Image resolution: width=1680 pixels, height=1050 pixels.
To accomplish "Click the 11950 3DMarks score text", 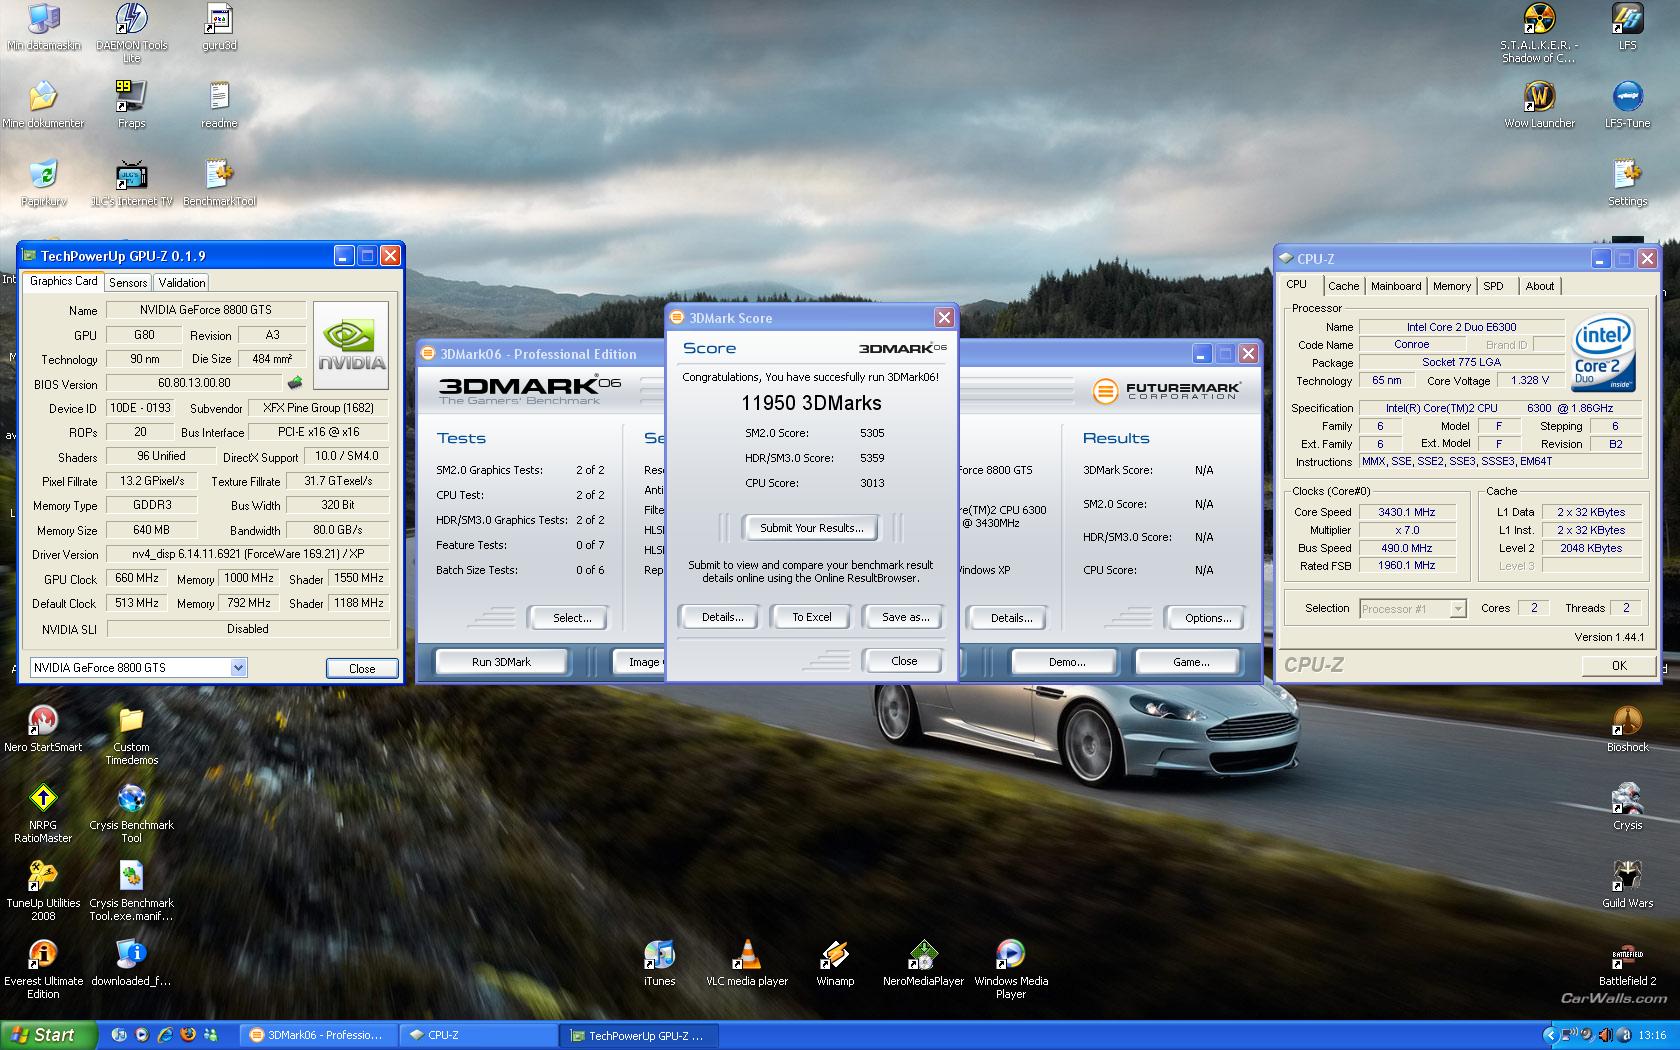I will [x=811, y=403].
